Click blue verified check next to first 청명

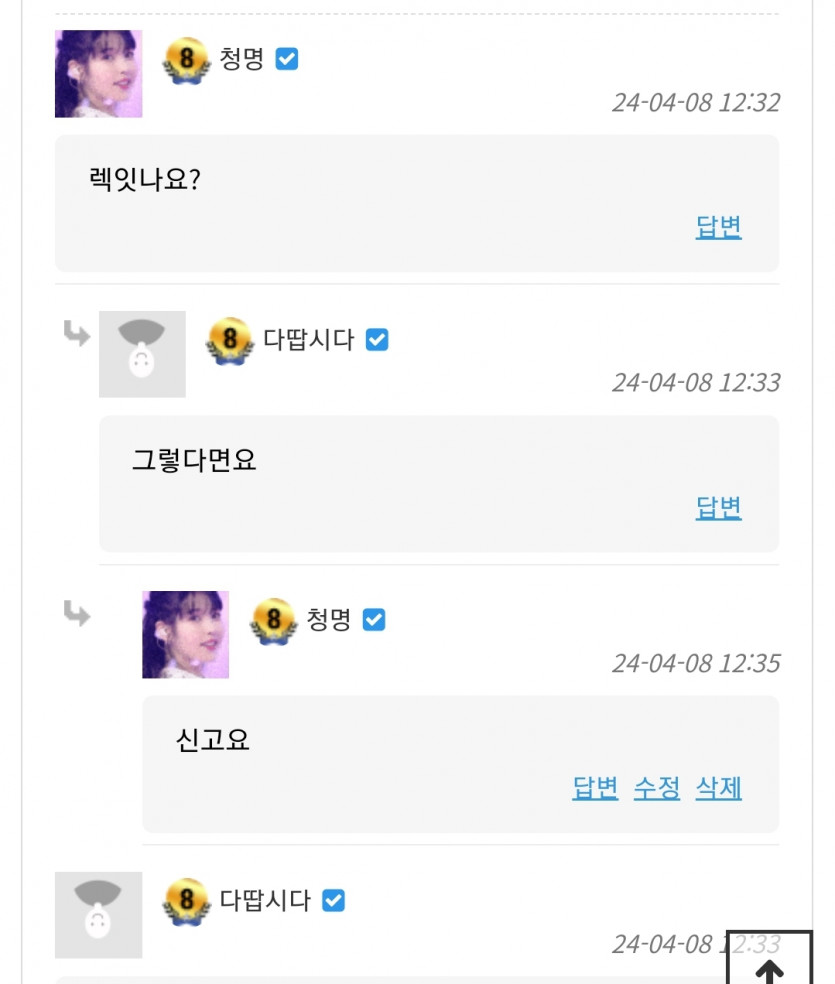pos(287,60)
